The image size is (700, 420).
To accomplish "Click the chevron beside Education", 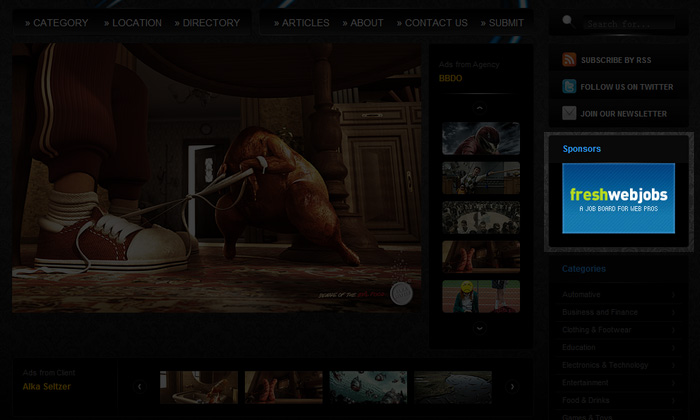I will (x=674, y=347).
